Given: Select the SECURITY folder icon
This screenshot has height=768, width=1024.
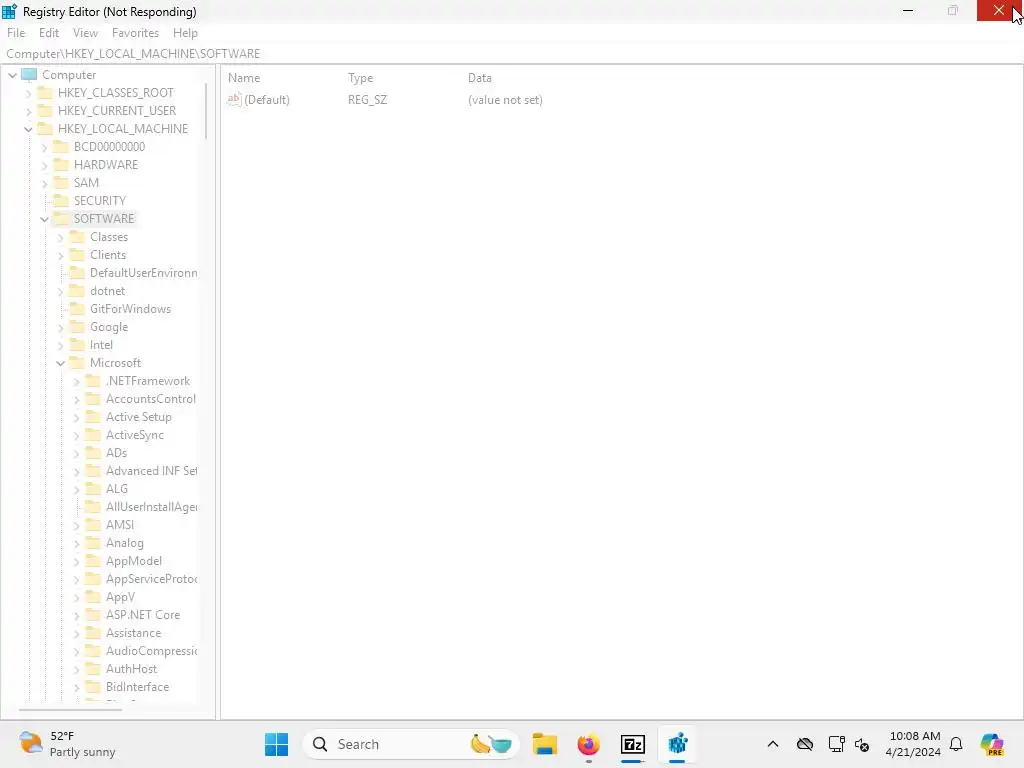Looking at the screenshot, I should click(x=61, y=200).
